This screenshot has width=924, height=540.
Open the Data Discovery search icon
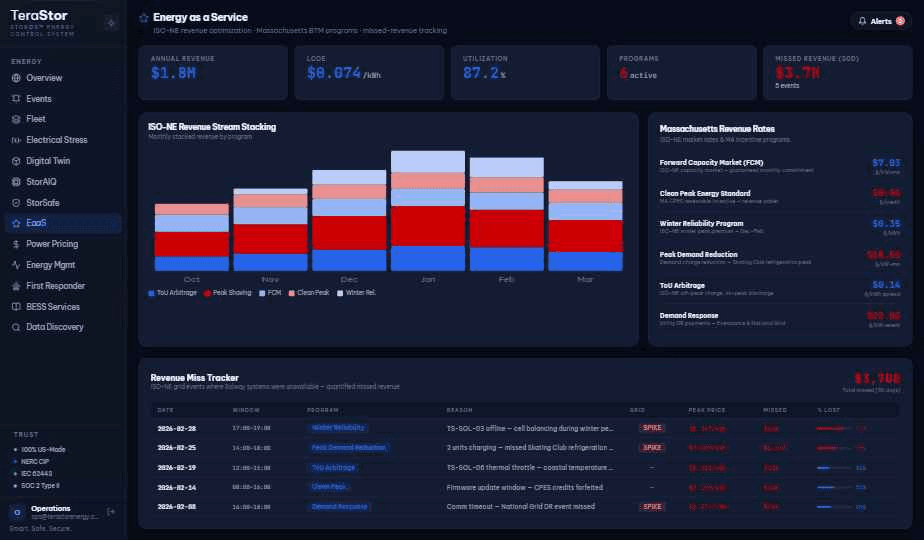[16, 327]
